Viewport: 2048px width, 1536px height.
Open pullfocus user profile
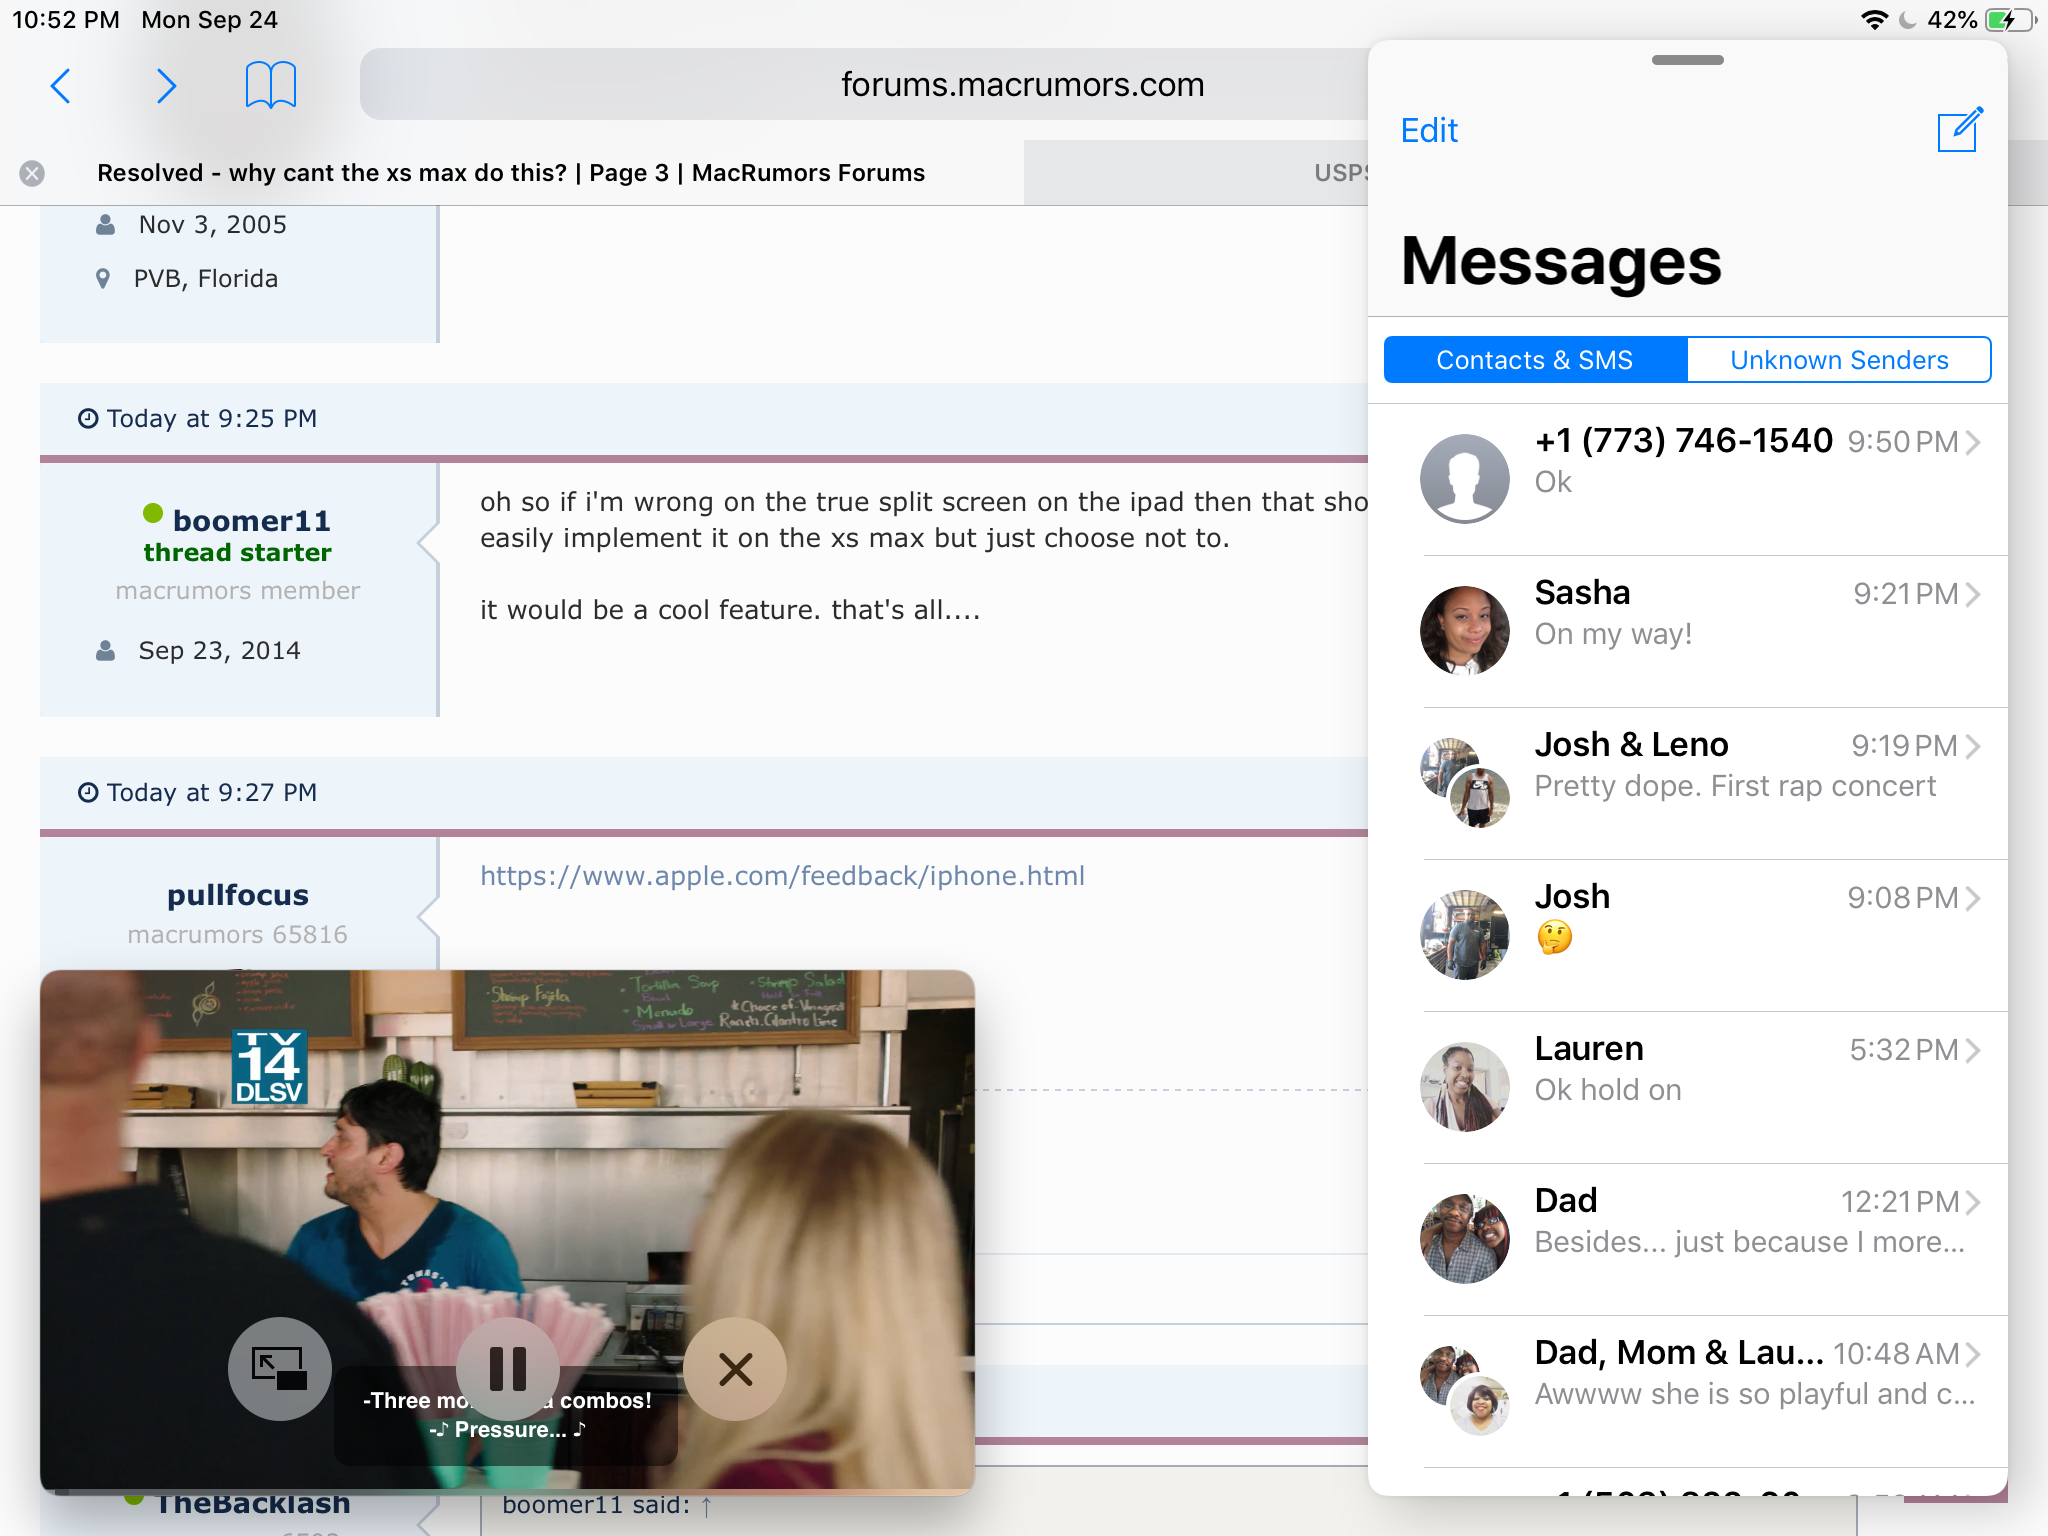(238, 895)
